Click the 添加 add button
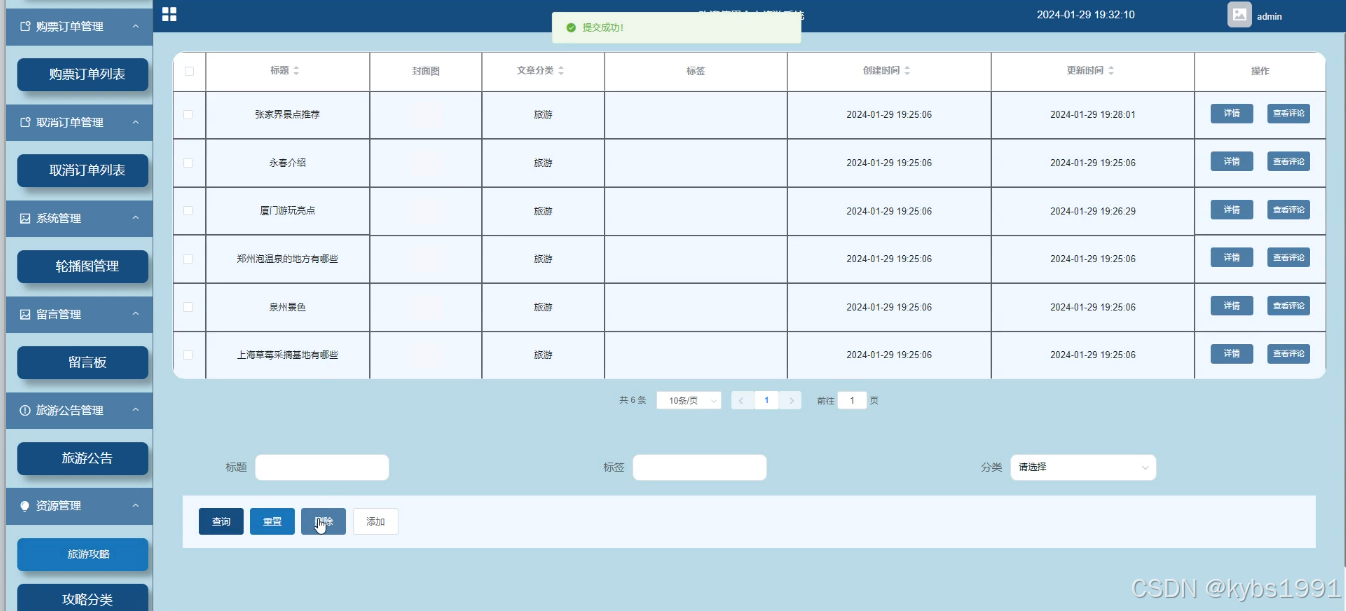 coord(375,522)
